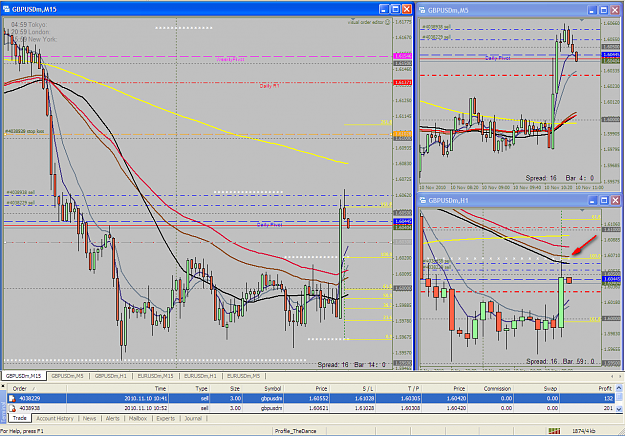The image size is (625, 436).
Task: Open the EURUSDm,H1 chart tab
Action: [x=200, y=376]
